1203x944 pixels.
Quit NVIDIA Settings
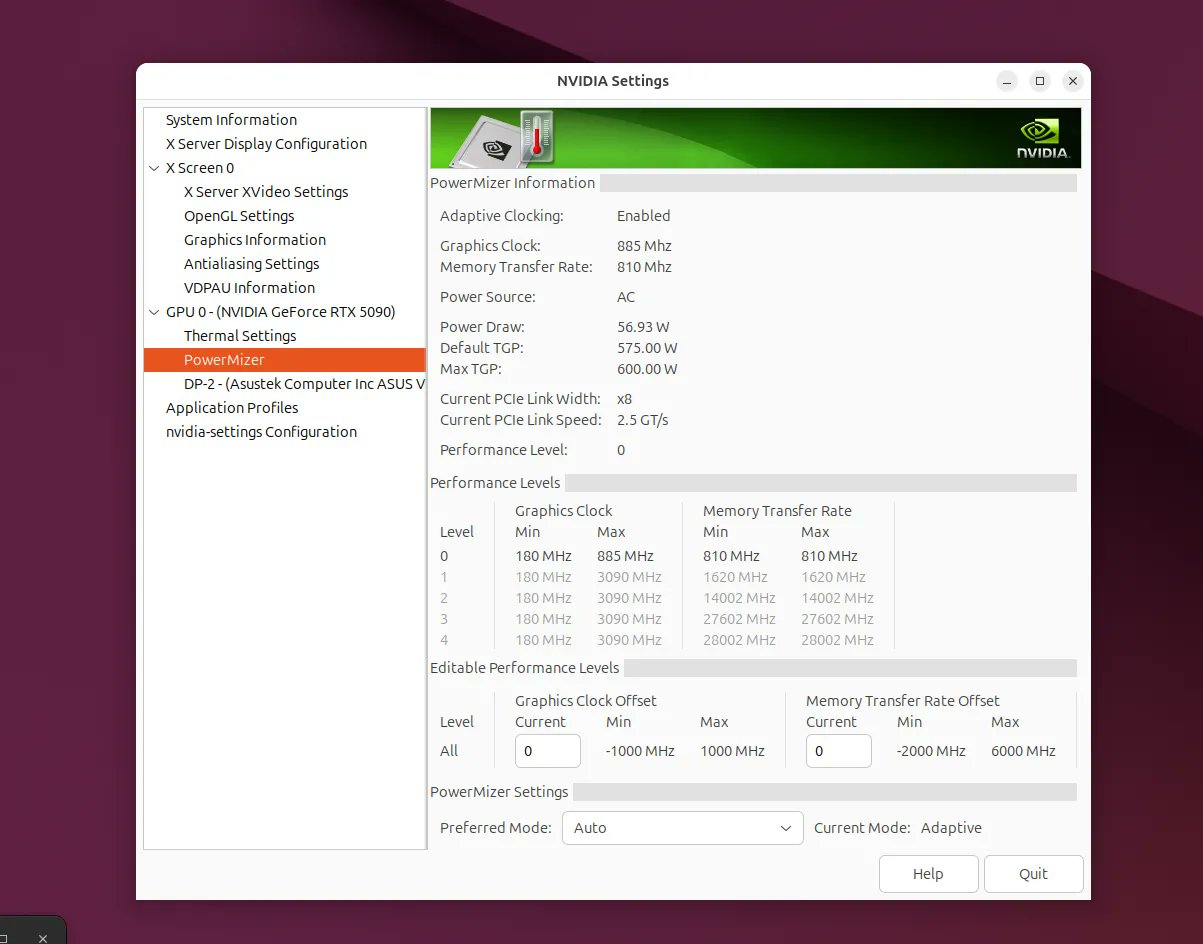1033,873
